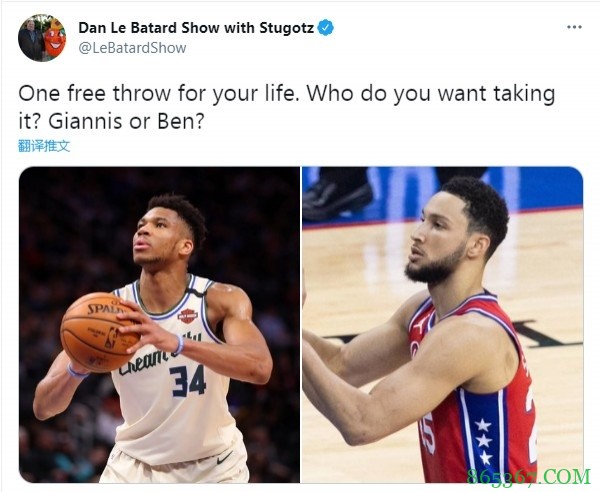This screenshot has height=492, width=600.
Task: Click the word Stugotz in the account name
Action: 287,28
